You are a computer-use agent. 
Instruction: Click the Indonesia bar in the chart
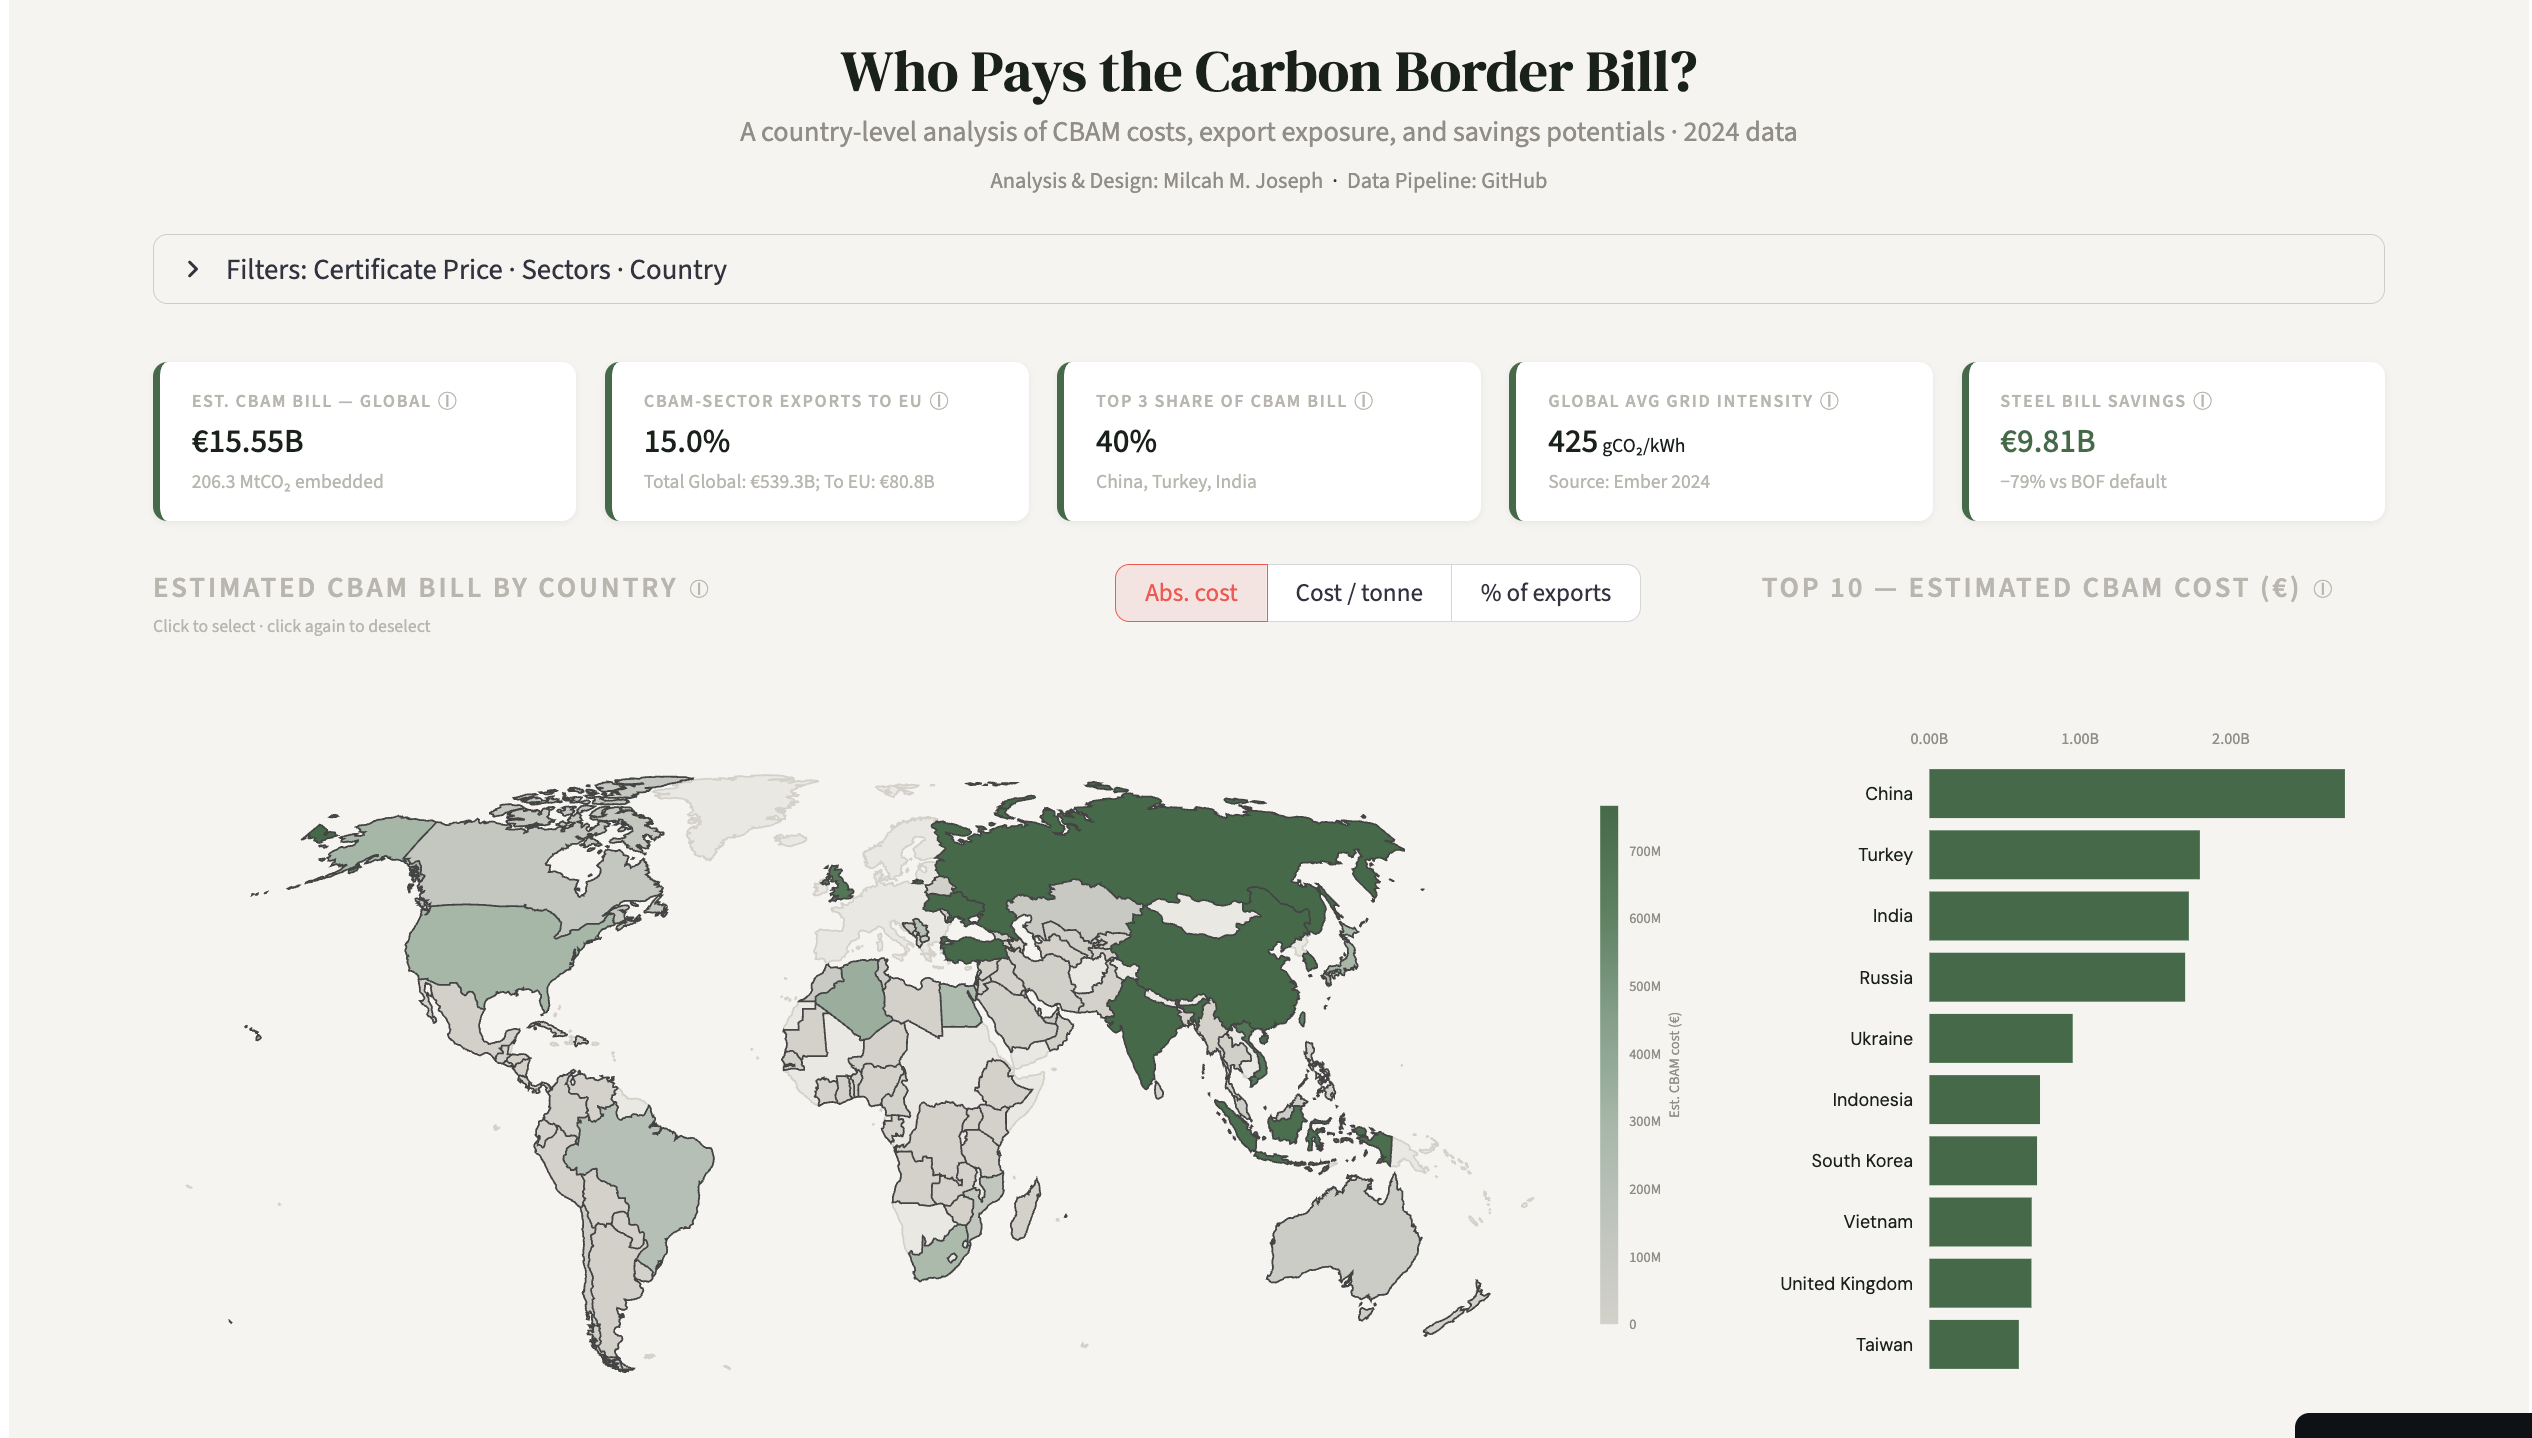[1984, 1100]
